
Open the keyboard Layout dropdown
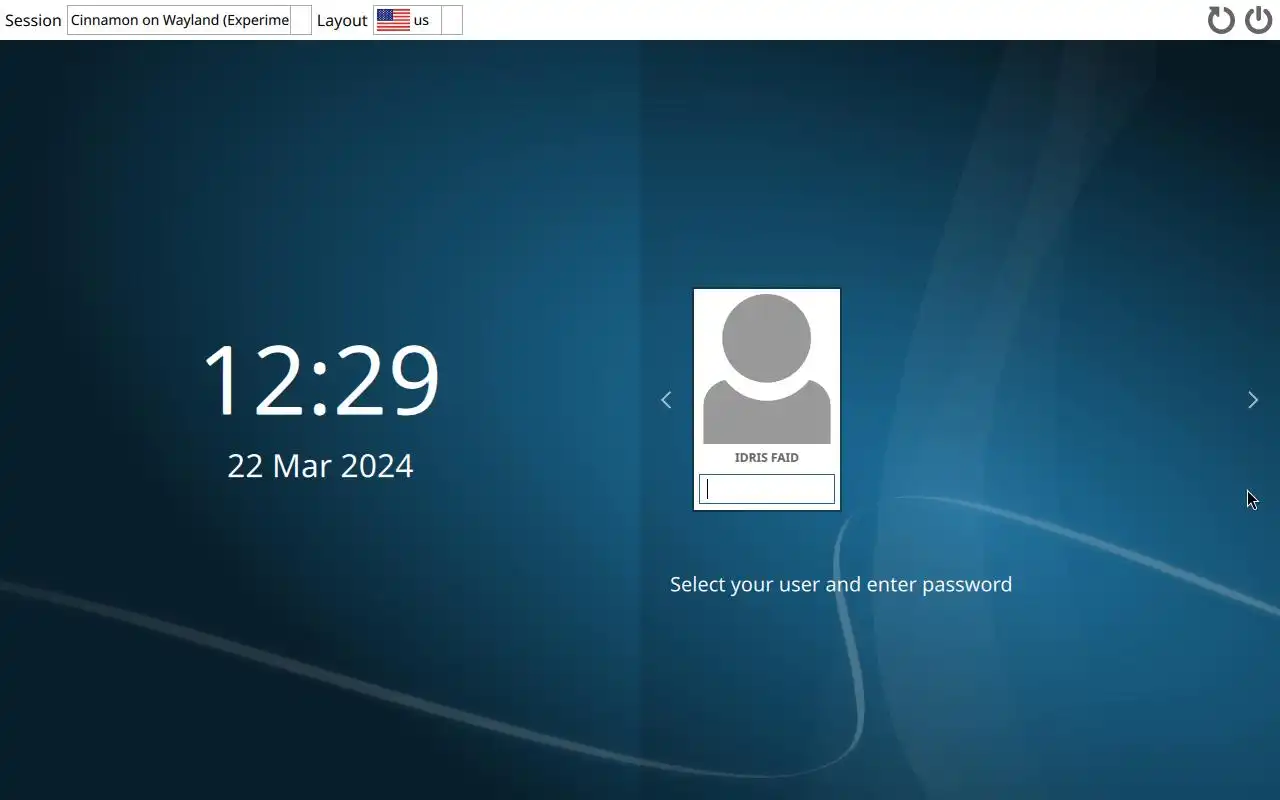pyautogui.click(x=418, y=20)
